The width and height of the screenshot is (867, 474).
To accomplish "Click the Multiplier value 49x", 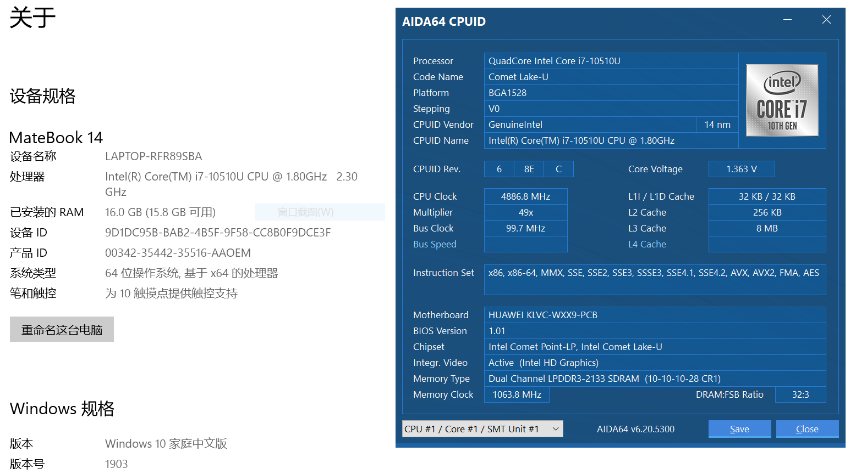I will point(526,212).
